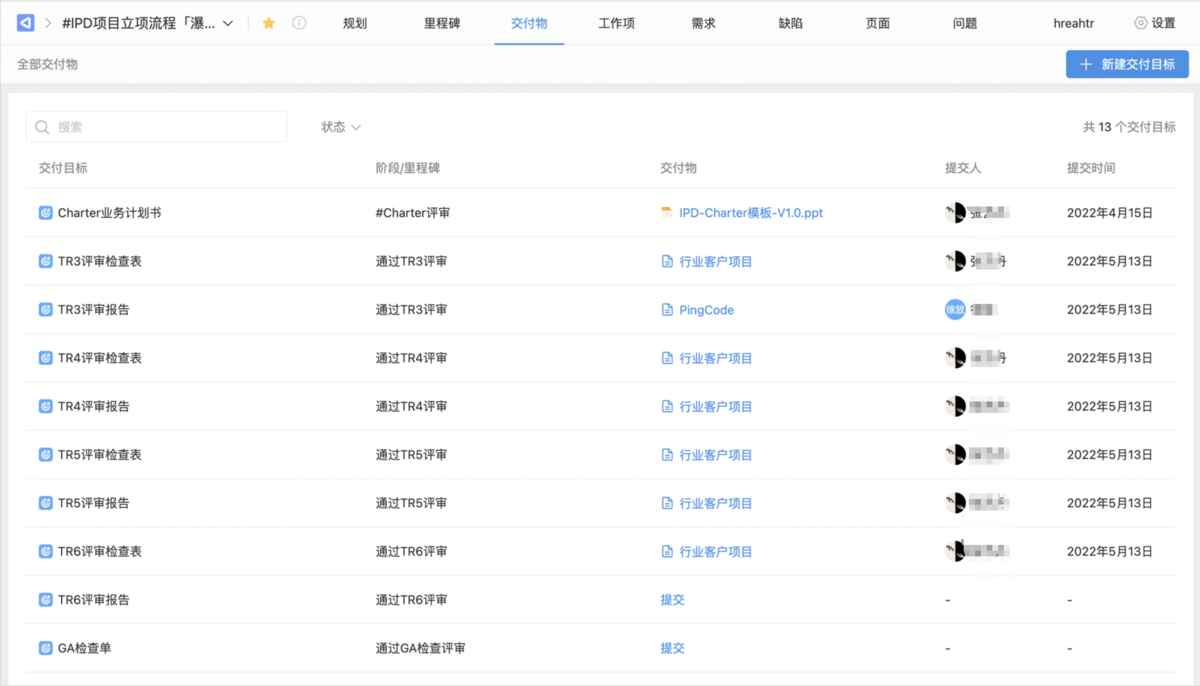Click the target icon of Charter业务计划书
This screenshot has height=686, width=1200.
tap(45, 213)
